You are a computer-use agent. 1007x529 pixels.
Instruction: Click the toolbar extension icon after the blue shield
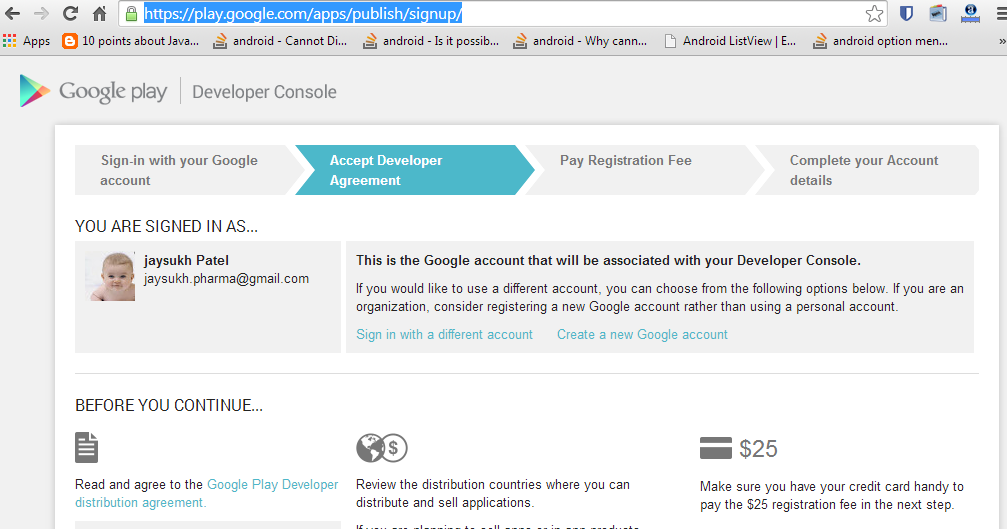tap(938, 13)
